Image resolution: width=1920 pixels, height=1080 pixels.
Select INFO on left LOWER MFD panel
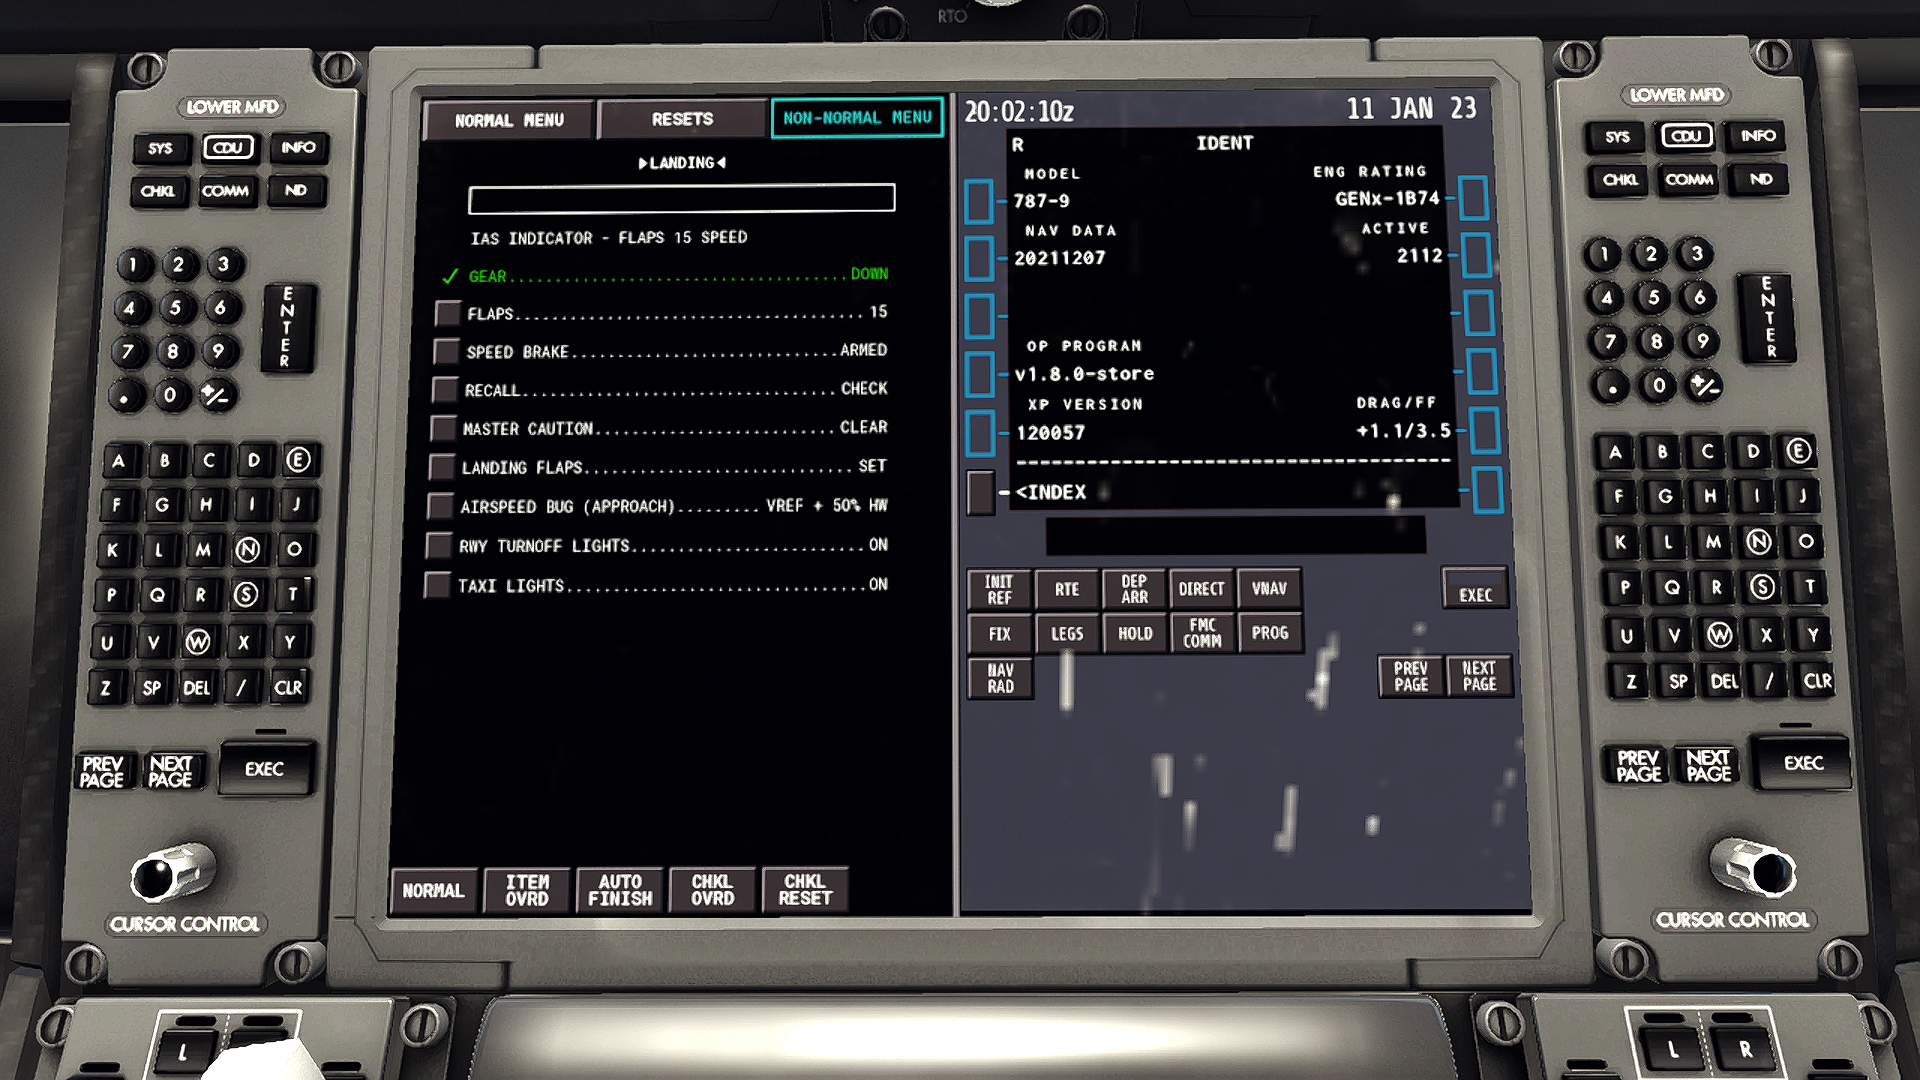click(x=298, y=147)
